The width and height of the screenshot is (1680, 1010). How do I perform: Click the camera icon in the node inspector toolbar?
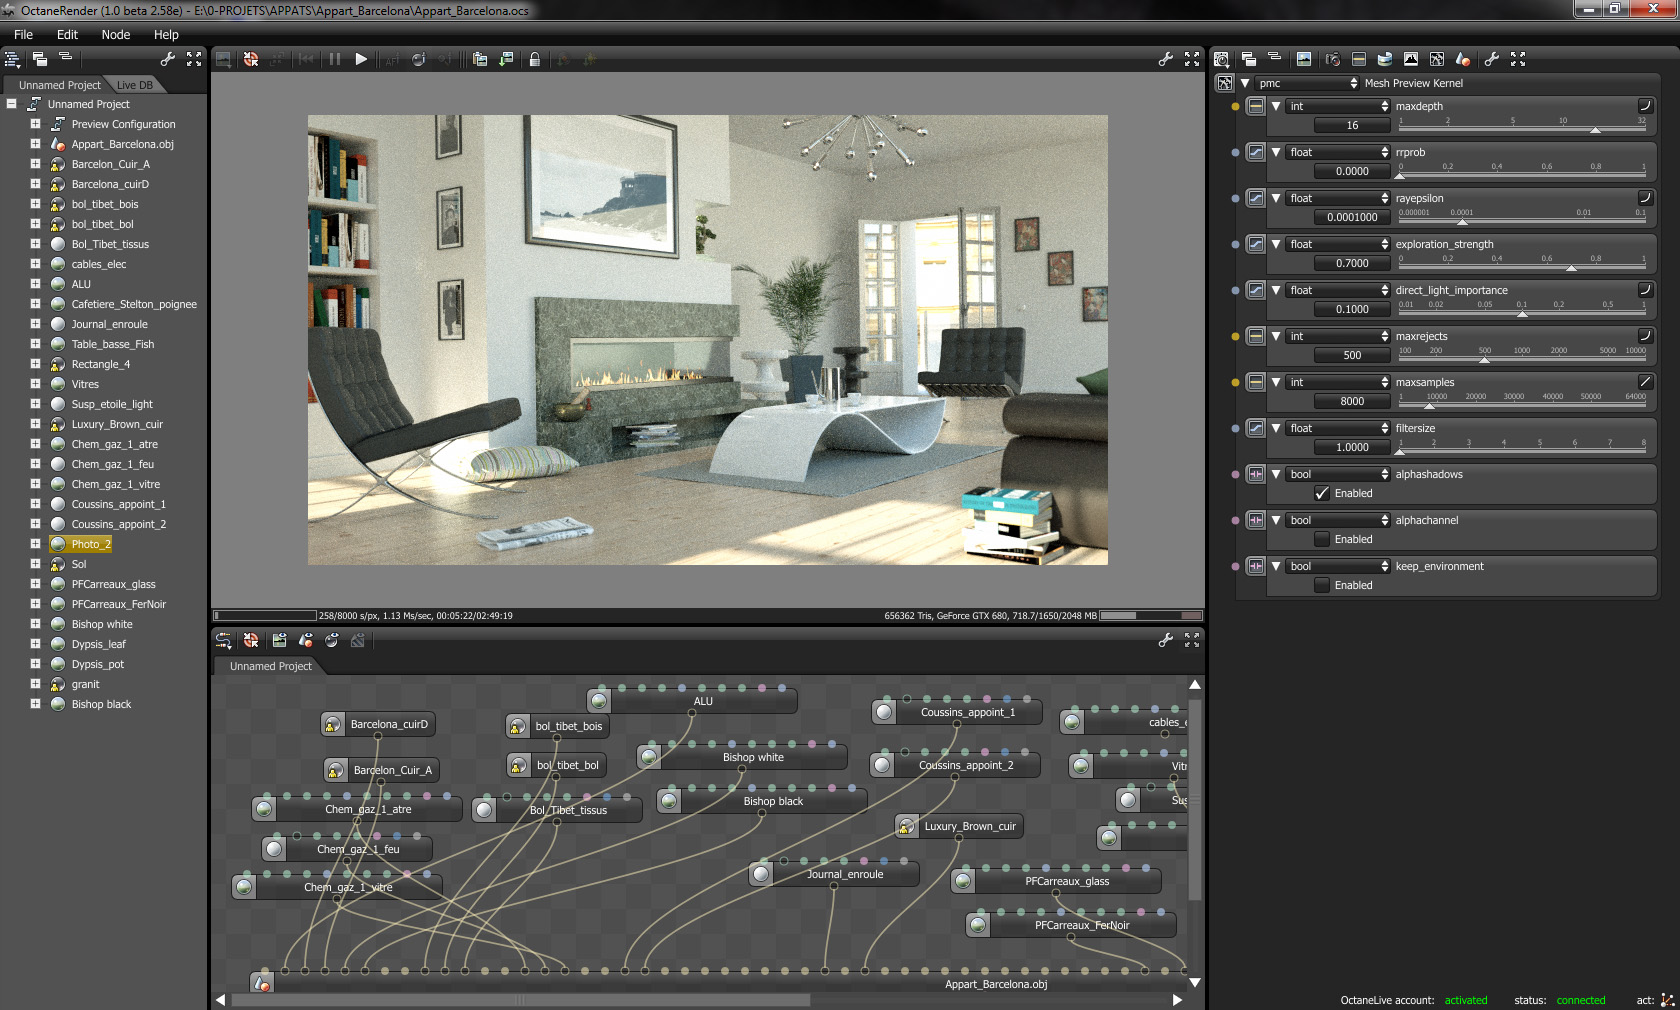click(1333, 59)
